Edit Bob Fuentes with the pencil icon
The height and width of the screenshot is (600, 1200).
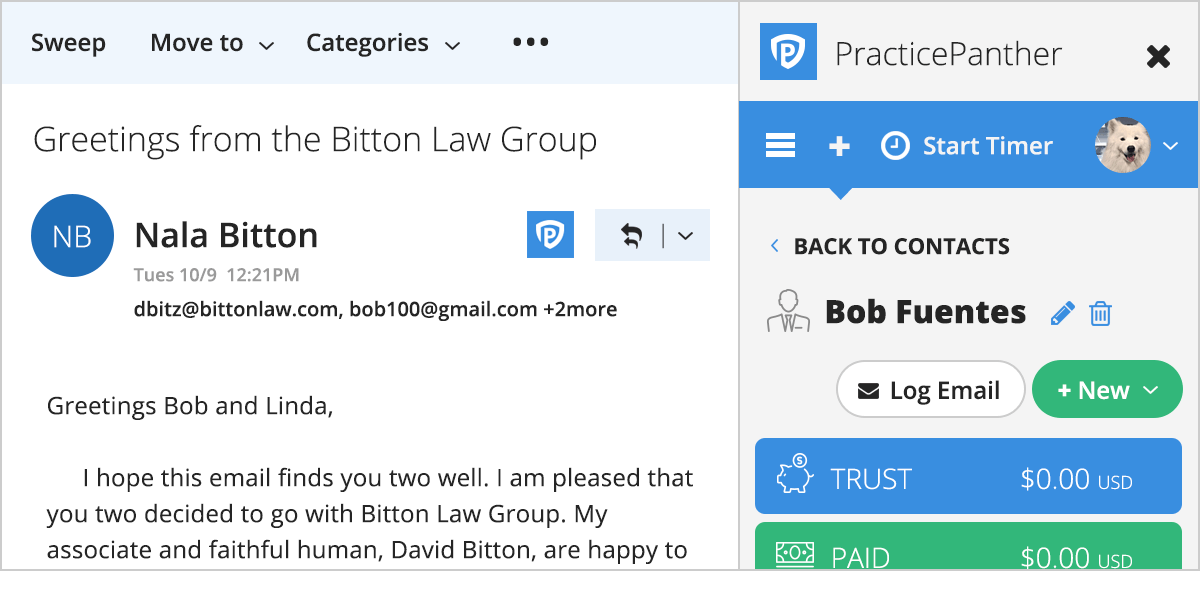1063,313
